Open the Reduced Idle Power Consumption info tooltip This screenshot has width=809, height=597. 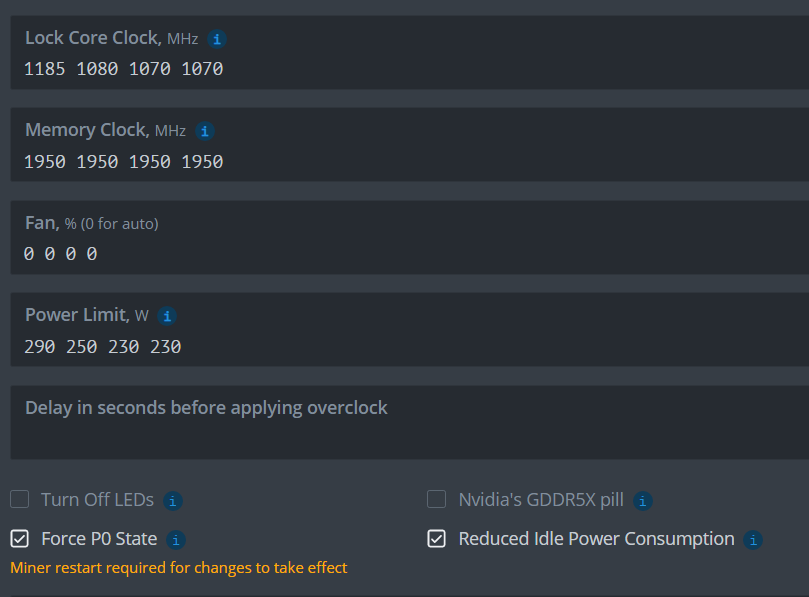[x=753, y=539]
